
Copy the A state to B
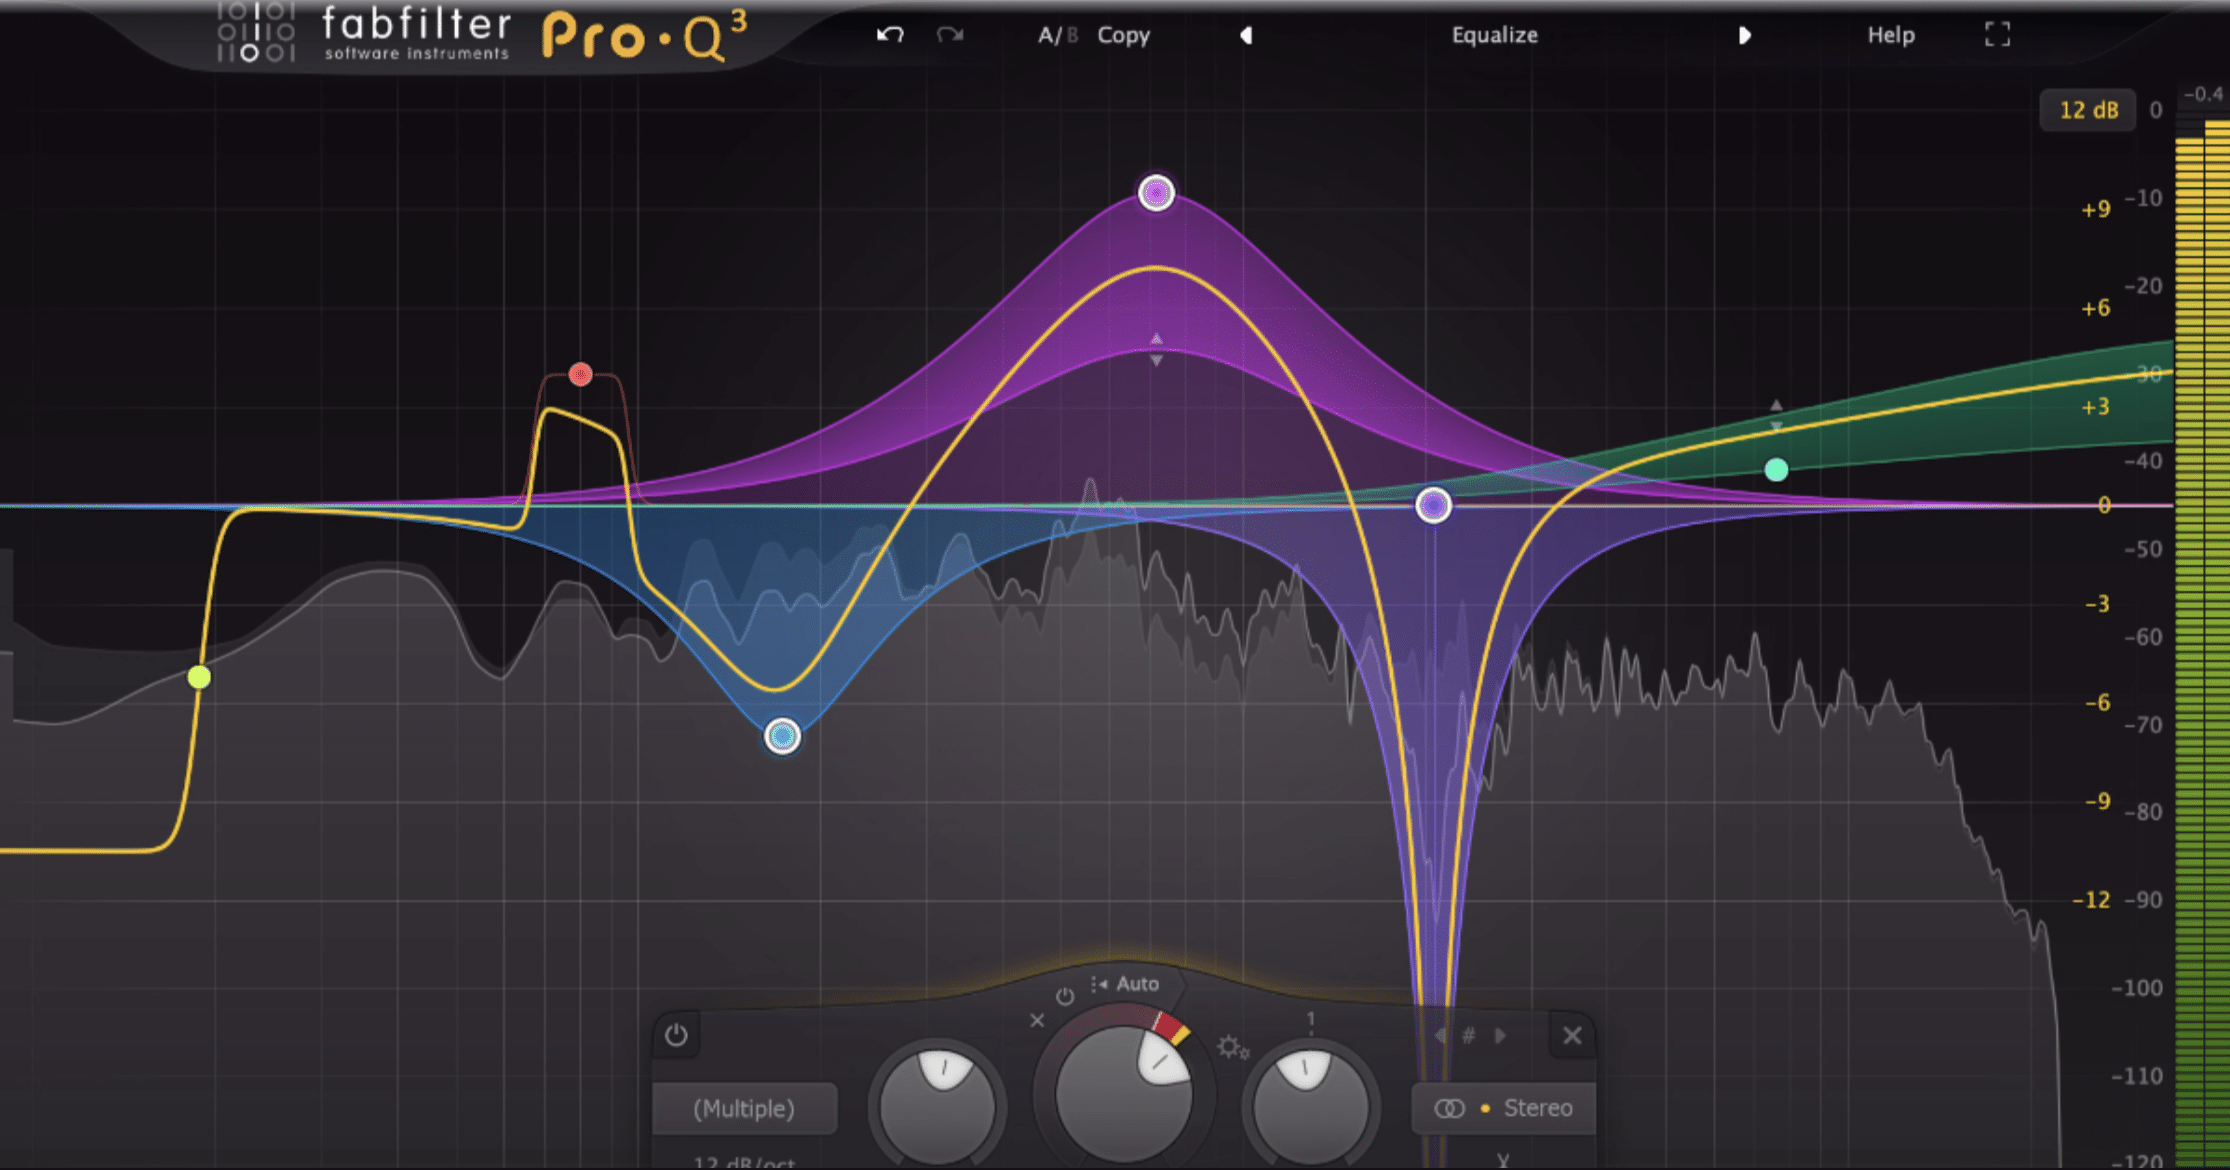coord(1123,35)
